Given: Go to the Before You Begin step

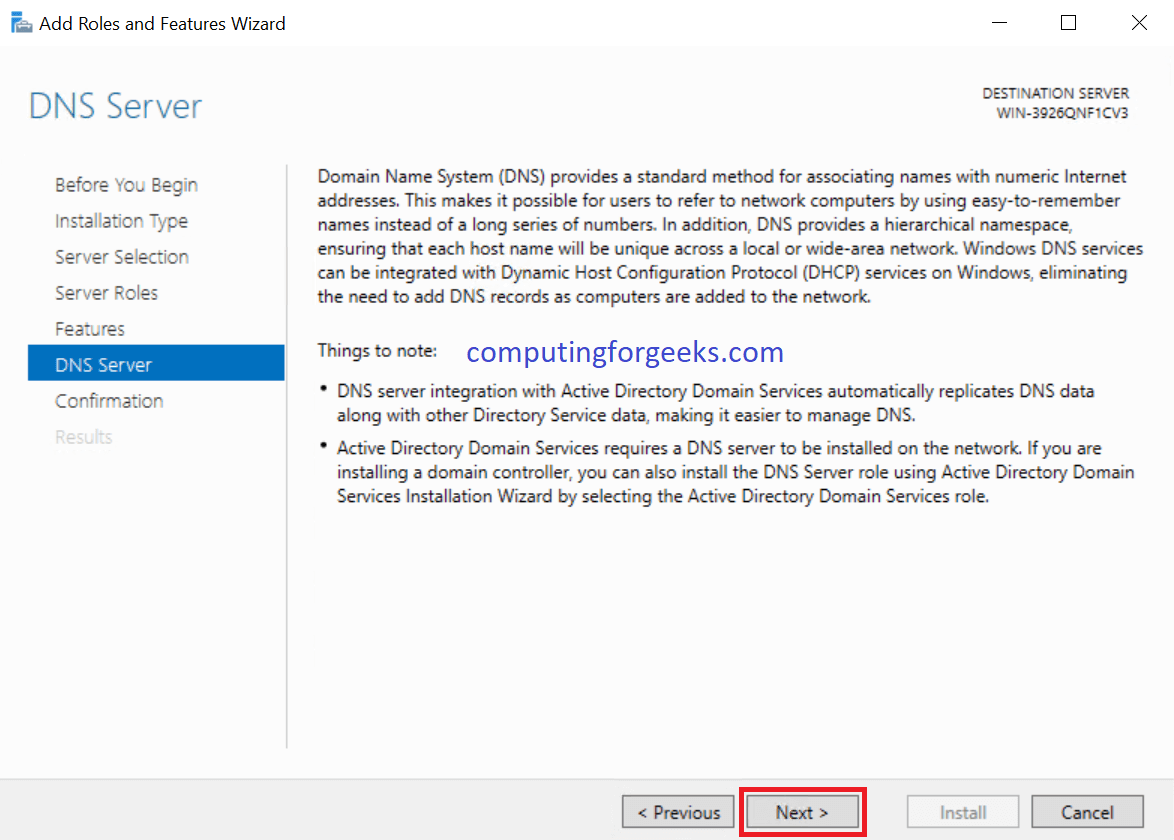Looking at the screenshot, I should coord(126,185).
